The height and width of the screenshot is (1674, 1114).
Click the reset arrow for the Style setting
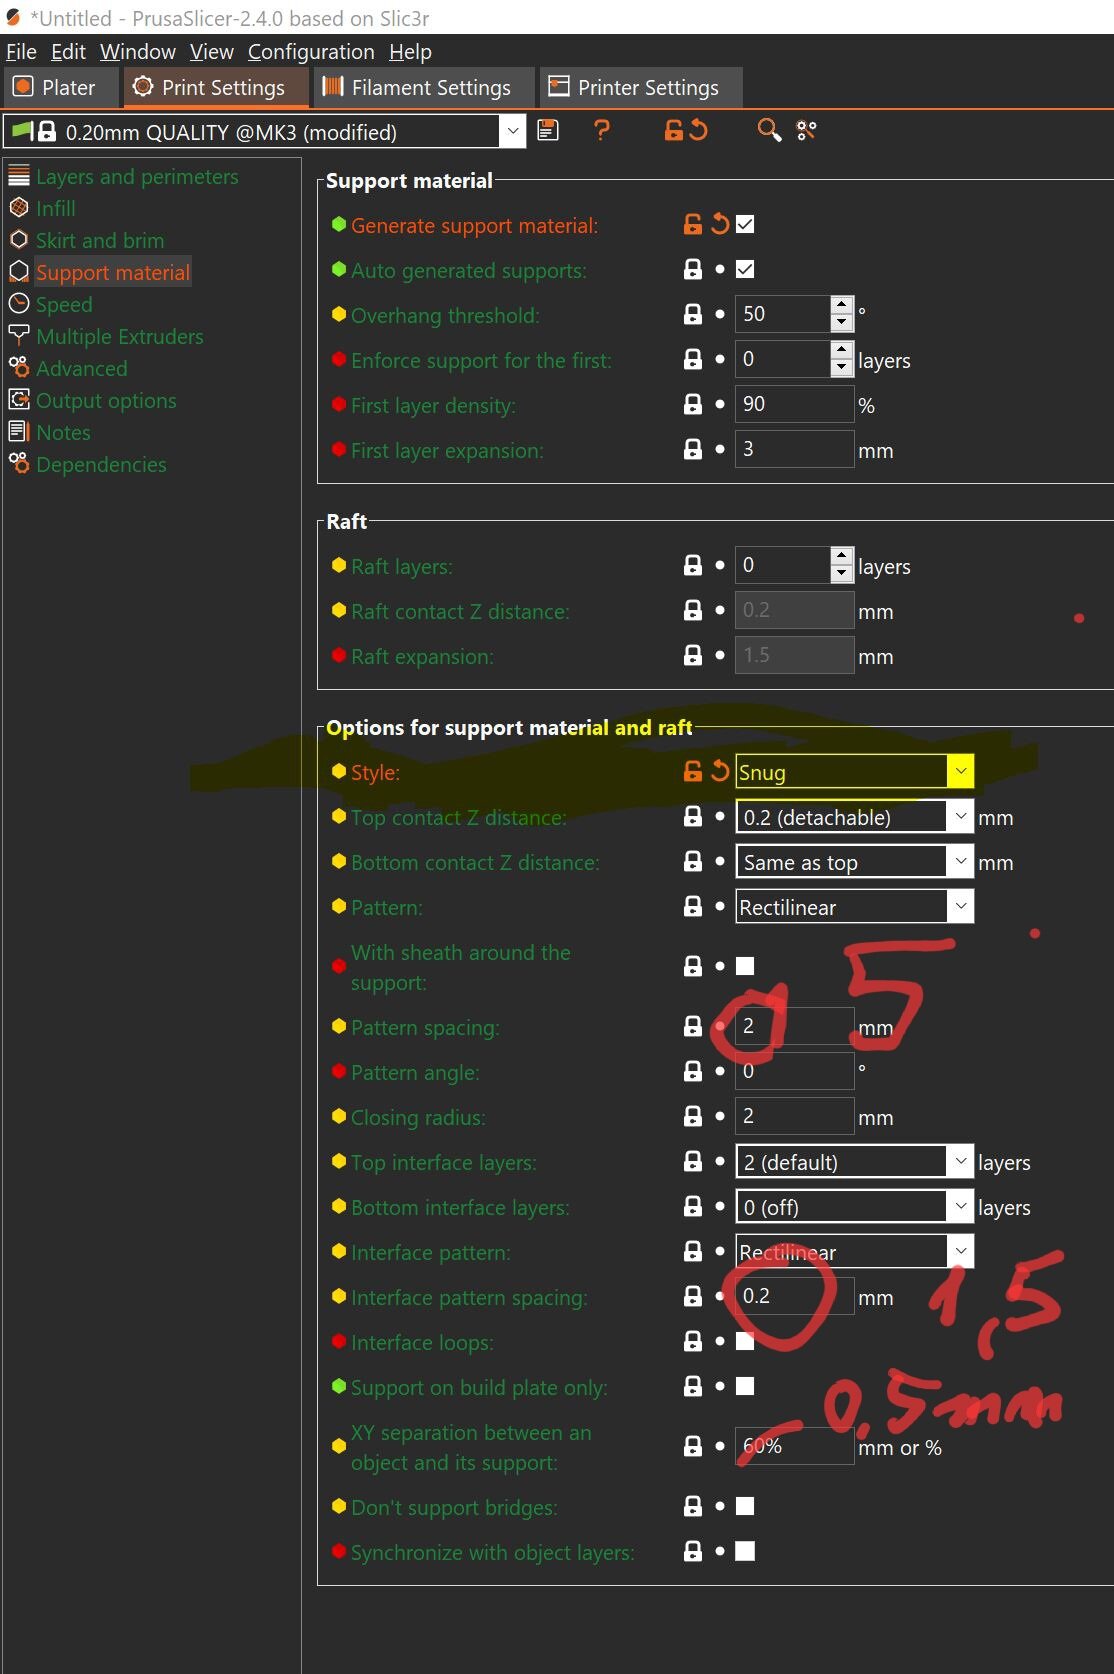click(x=720, y=771)
